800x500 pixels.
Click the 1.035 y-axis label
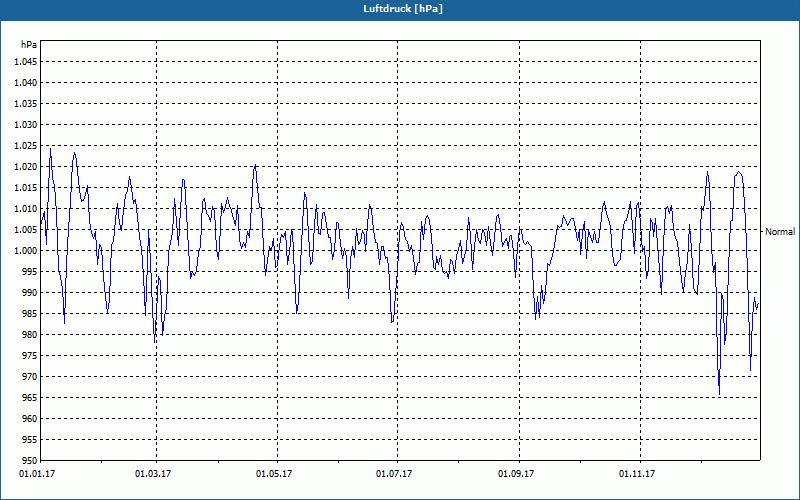pyautogui.click(x=26, y=104)
